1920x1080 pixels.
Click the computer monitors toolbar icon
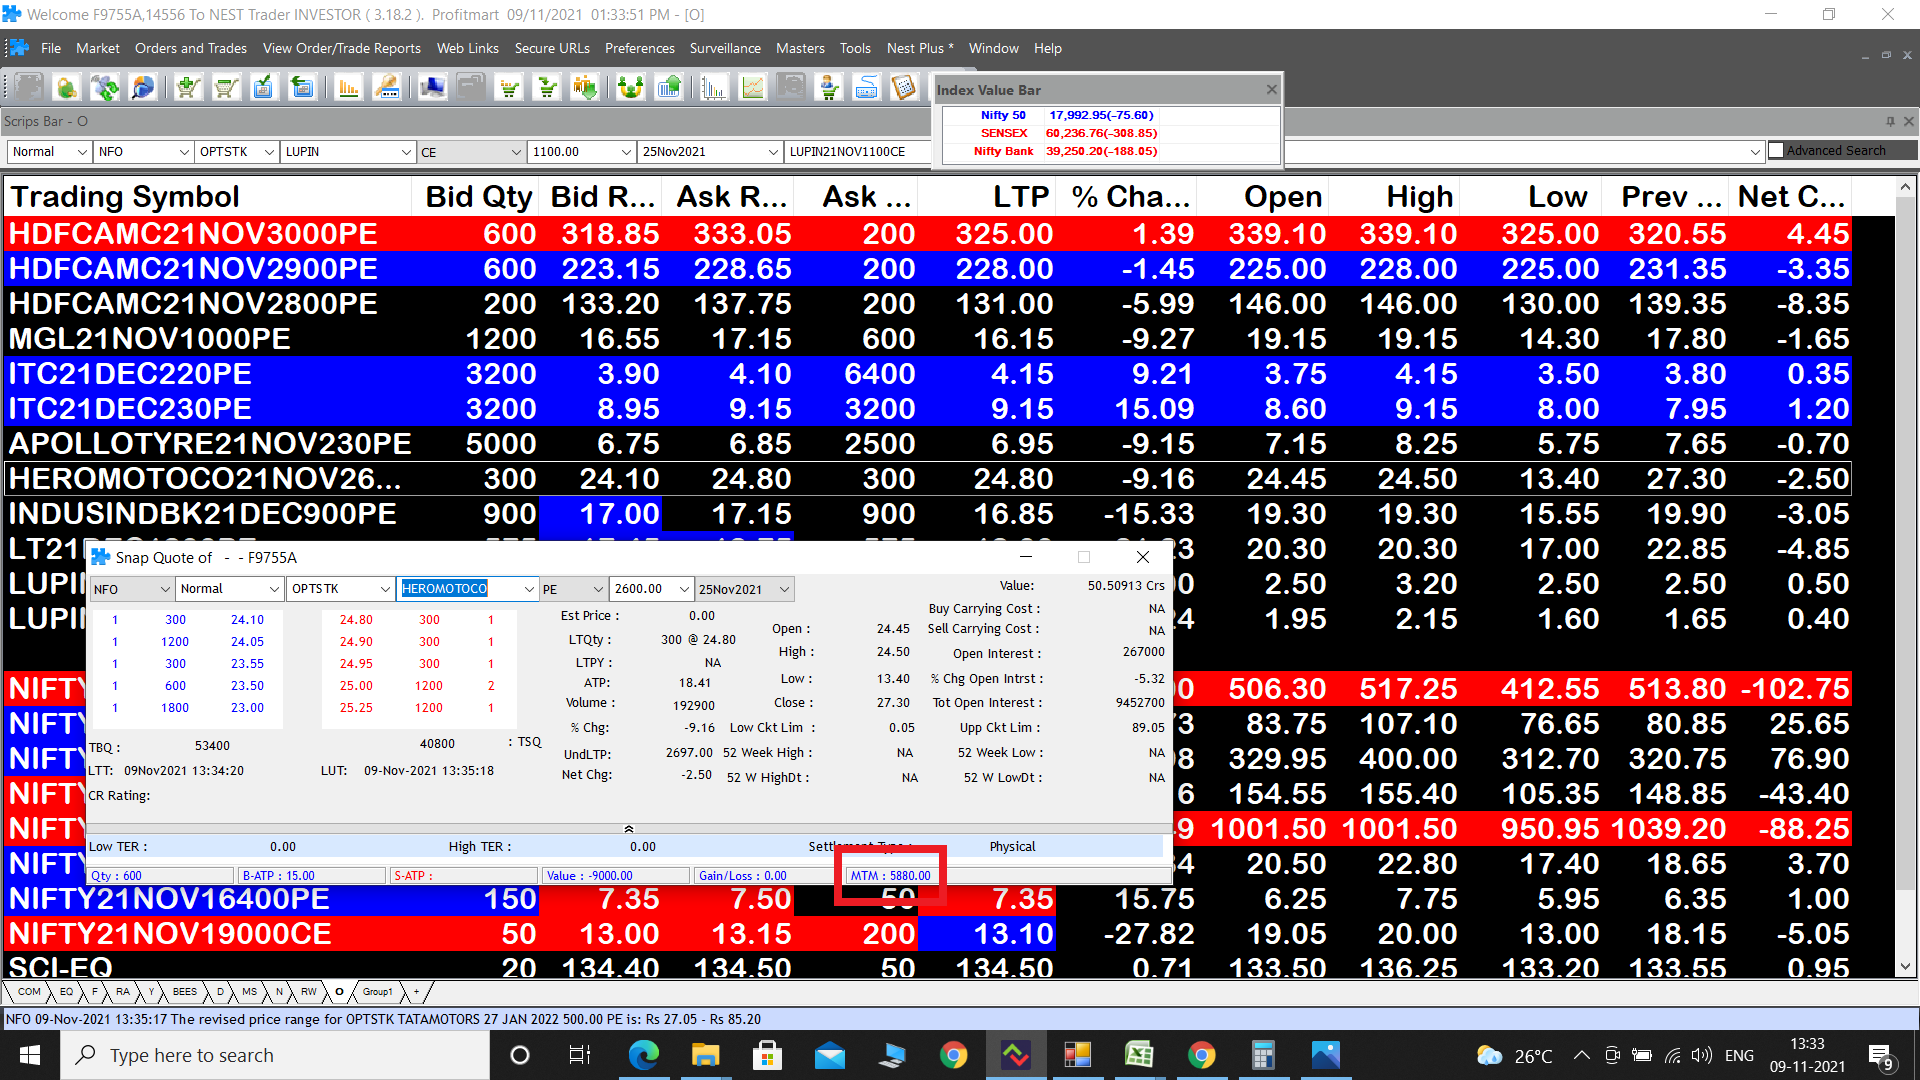coord(433,88)
